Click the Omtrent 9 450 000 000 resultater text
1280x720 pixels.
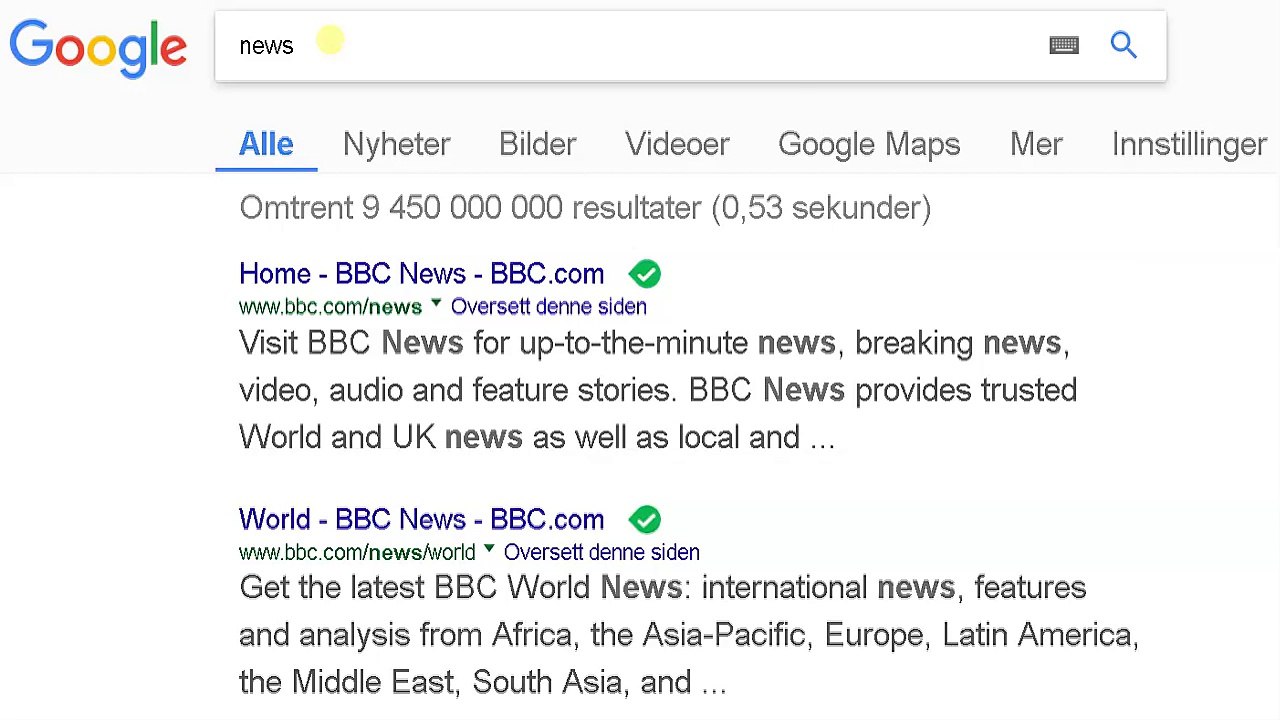(585, 208)
